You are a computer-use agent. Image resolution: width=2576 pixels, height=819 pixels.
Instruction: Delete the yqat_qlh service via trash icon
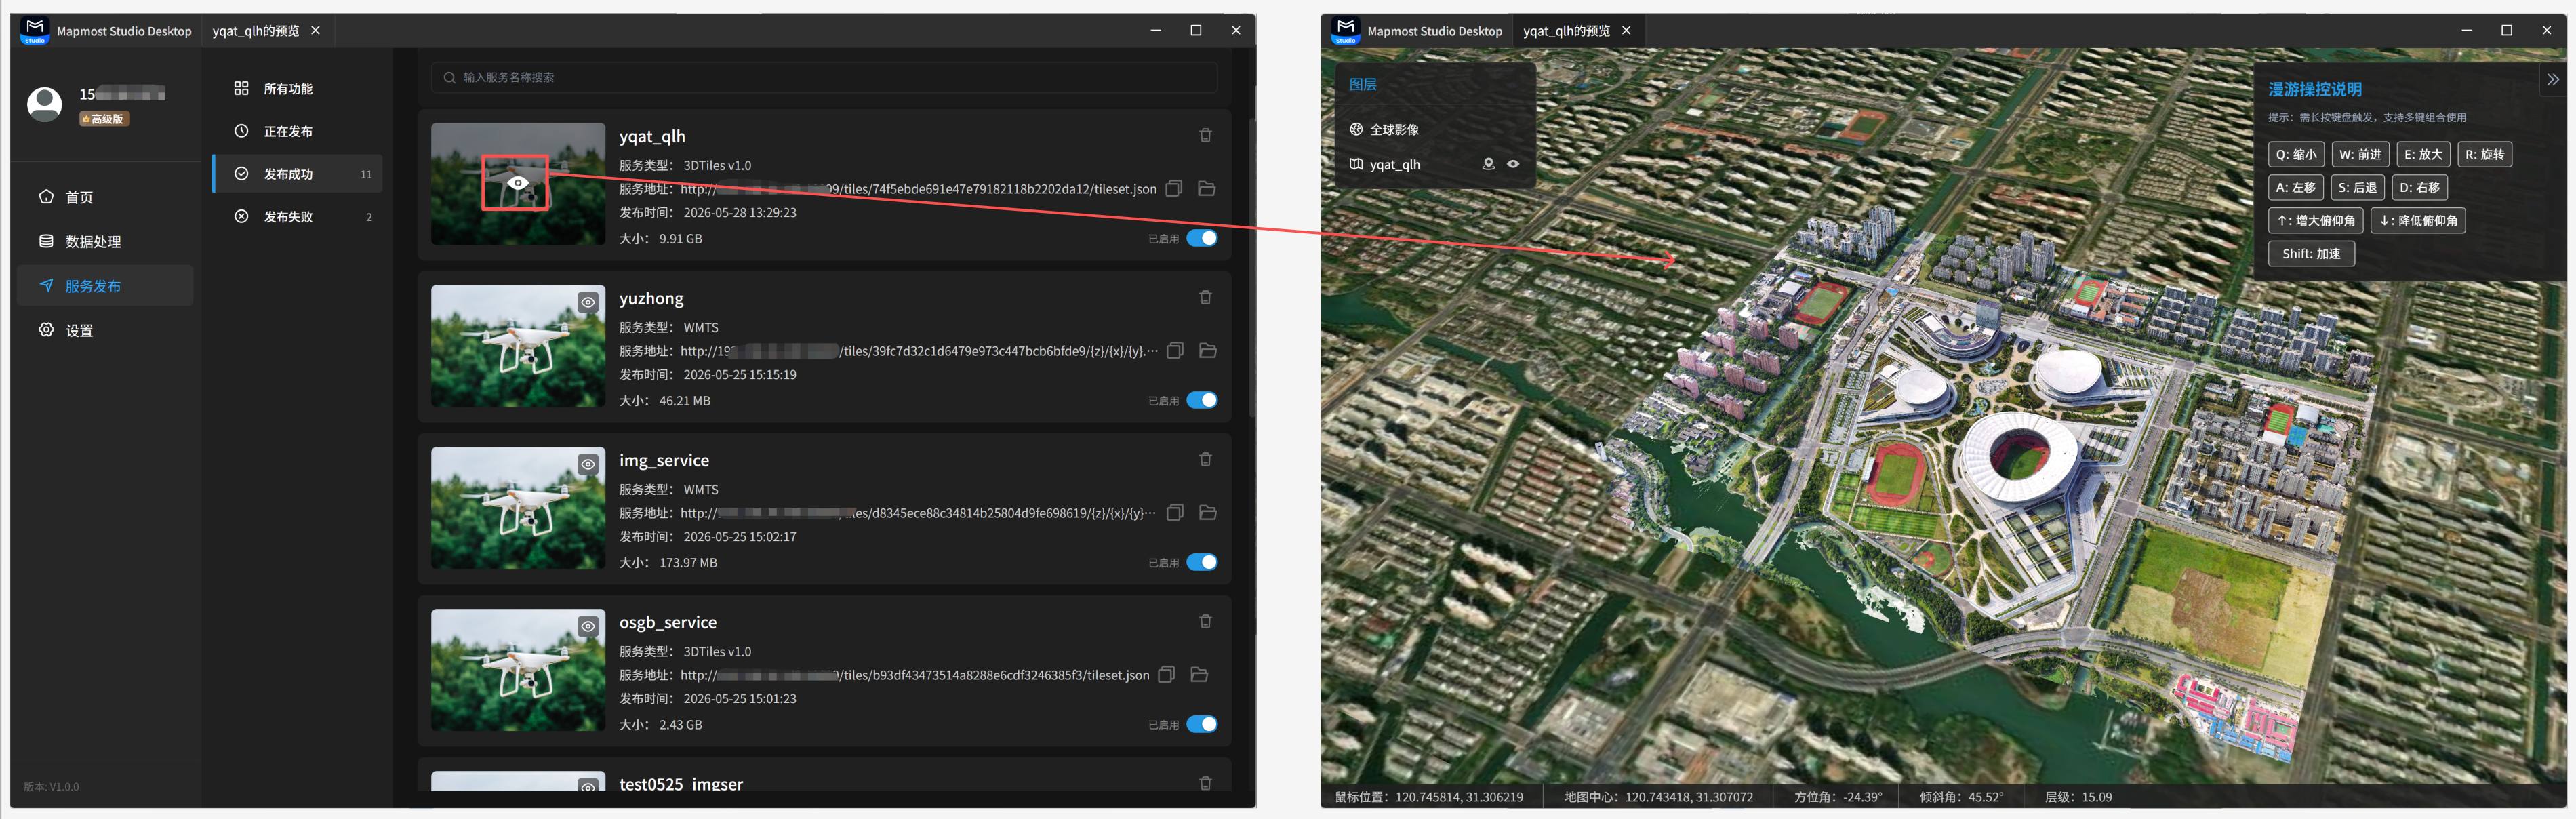[x=1205, y=135]
